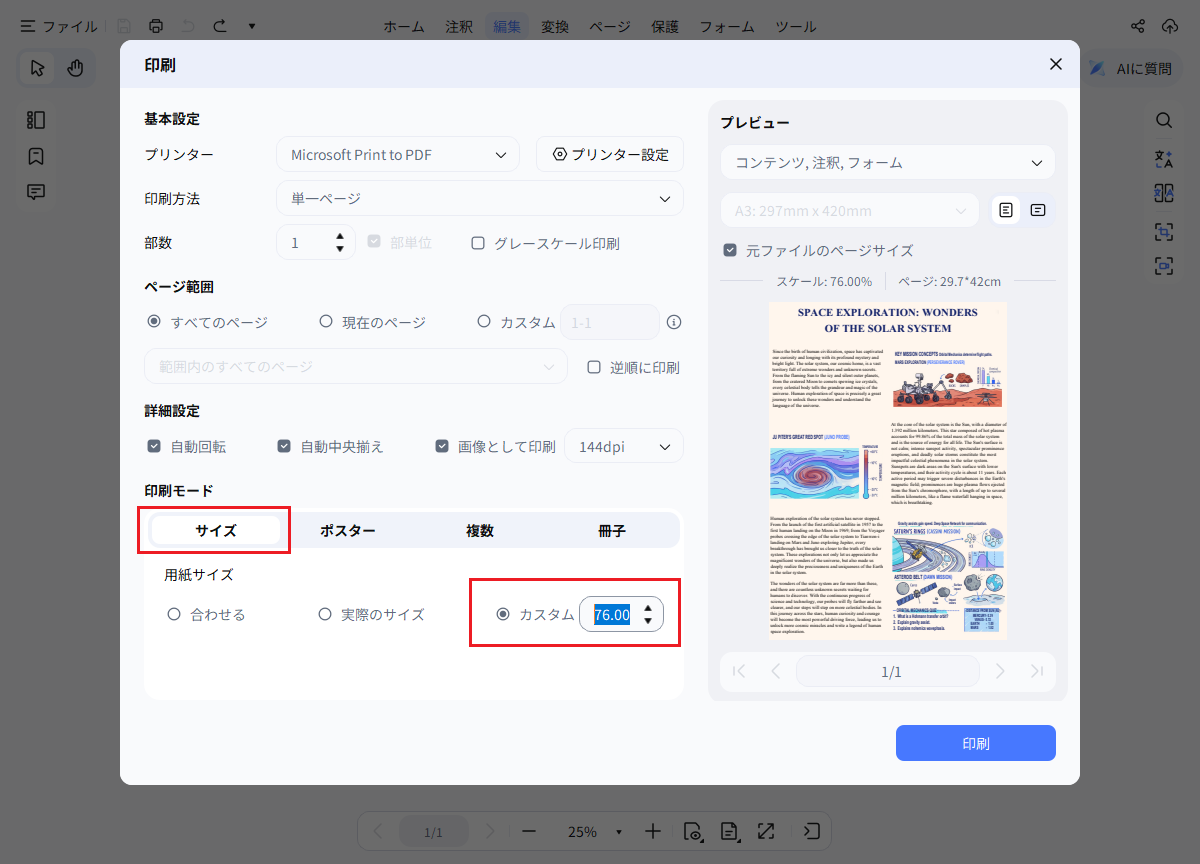Open the bookmarks panel icon

click(36, 156)
